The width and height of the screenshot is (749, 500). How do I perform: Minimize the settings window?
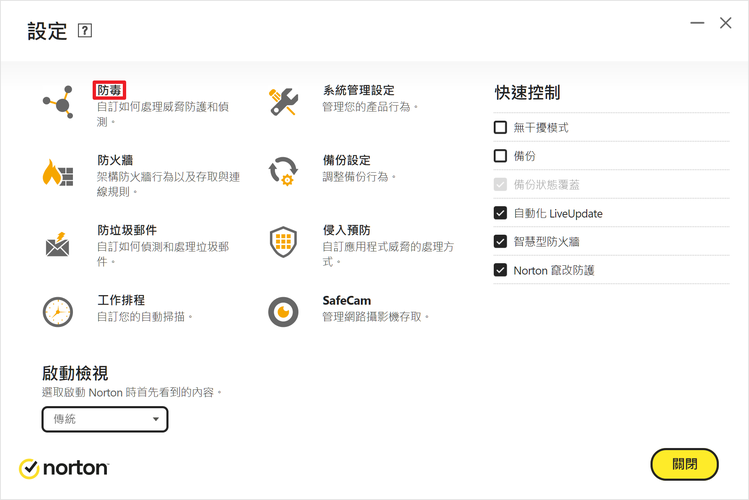(697, 22)
